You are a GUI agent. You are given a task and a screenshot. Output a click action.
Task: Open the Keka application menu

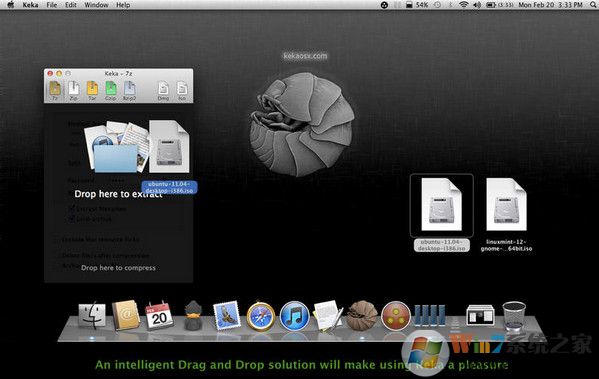click(30, 5)
